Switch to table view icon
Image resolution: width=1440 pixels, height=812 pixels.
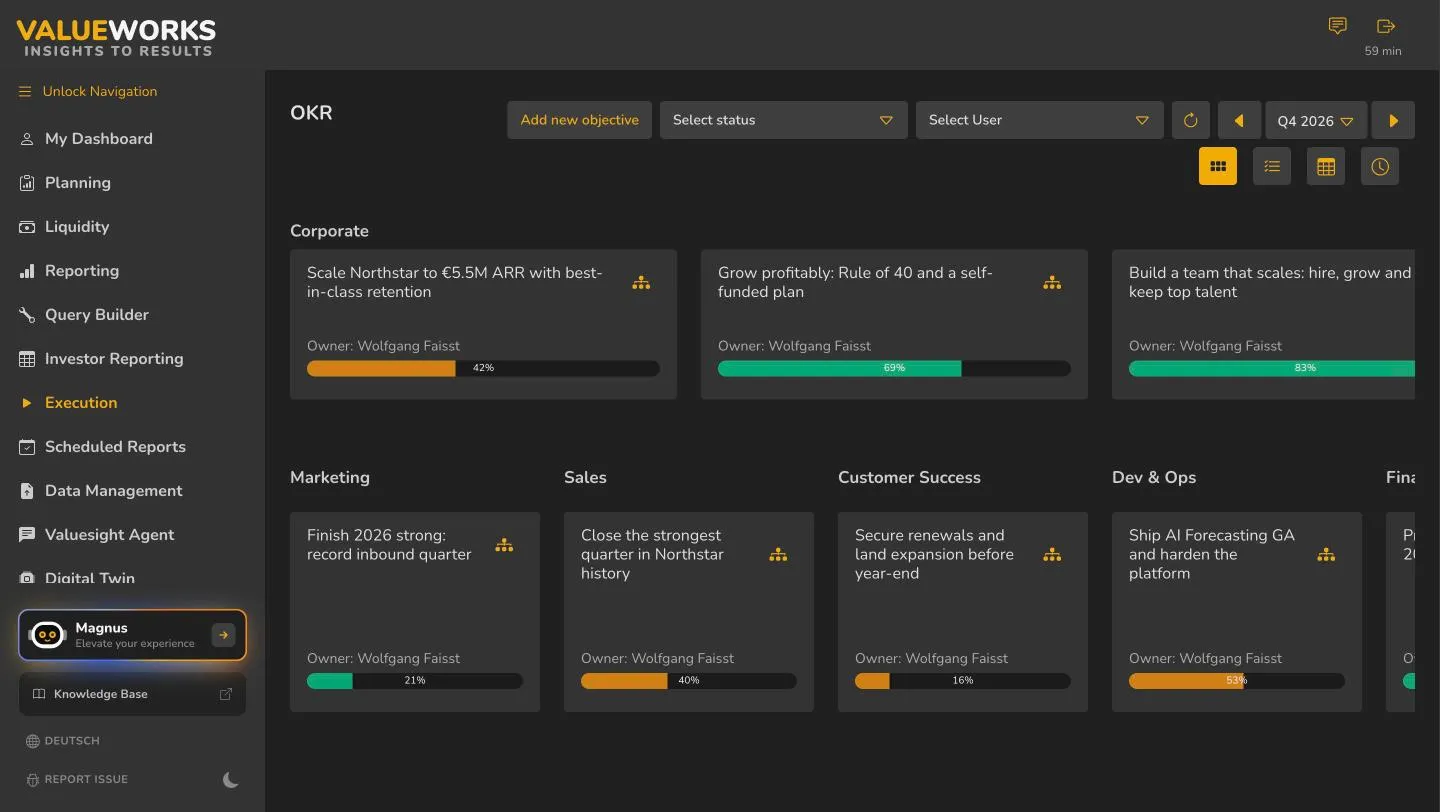[x=1326, y=167]
